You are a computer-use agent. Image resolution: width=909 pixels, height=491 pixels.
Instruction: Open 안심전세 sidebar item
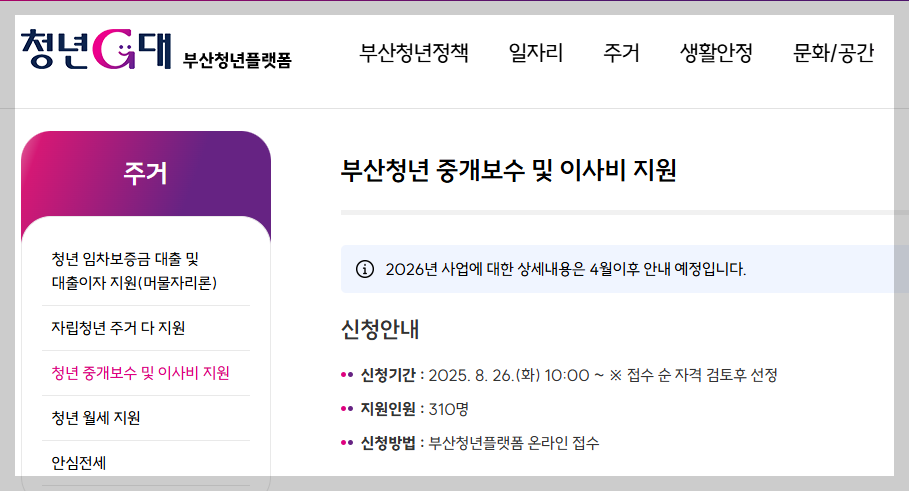(79, 463)
